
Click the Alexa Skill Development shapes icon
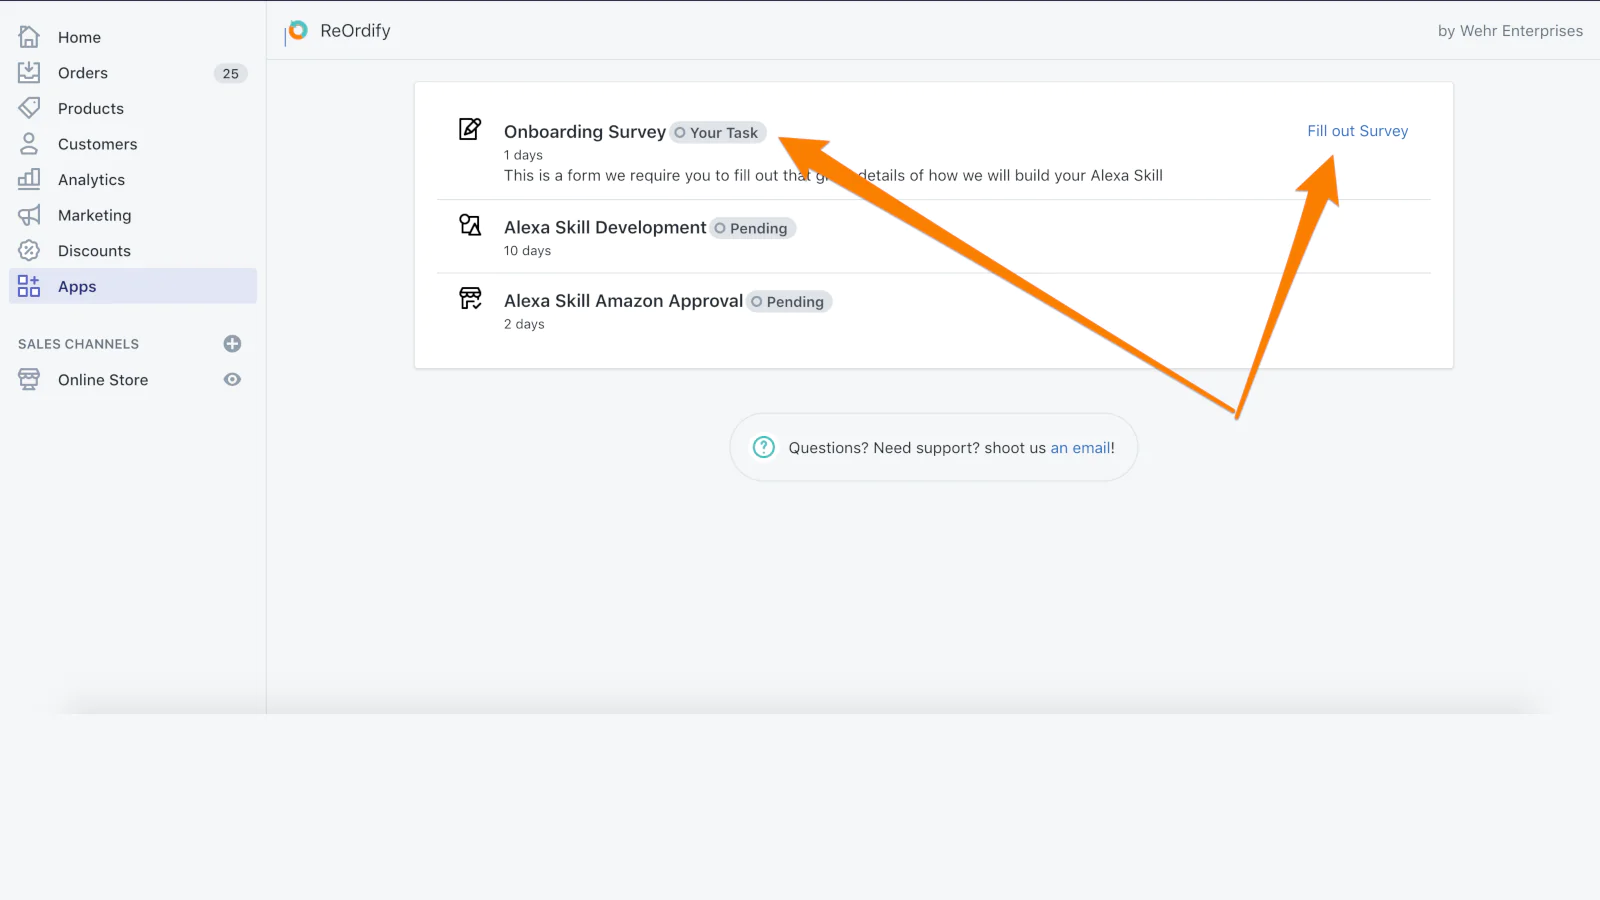tap(470, 225)
